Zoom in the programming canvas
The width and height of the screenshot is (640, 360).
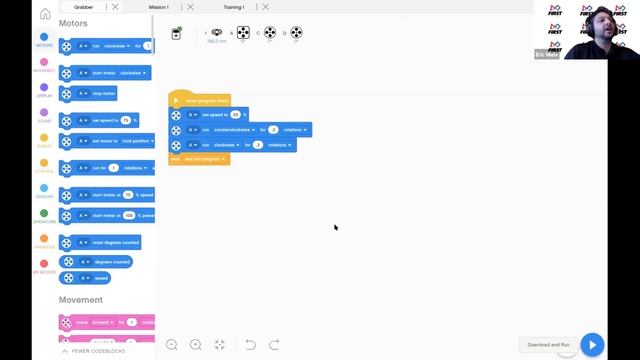[196, 344]
